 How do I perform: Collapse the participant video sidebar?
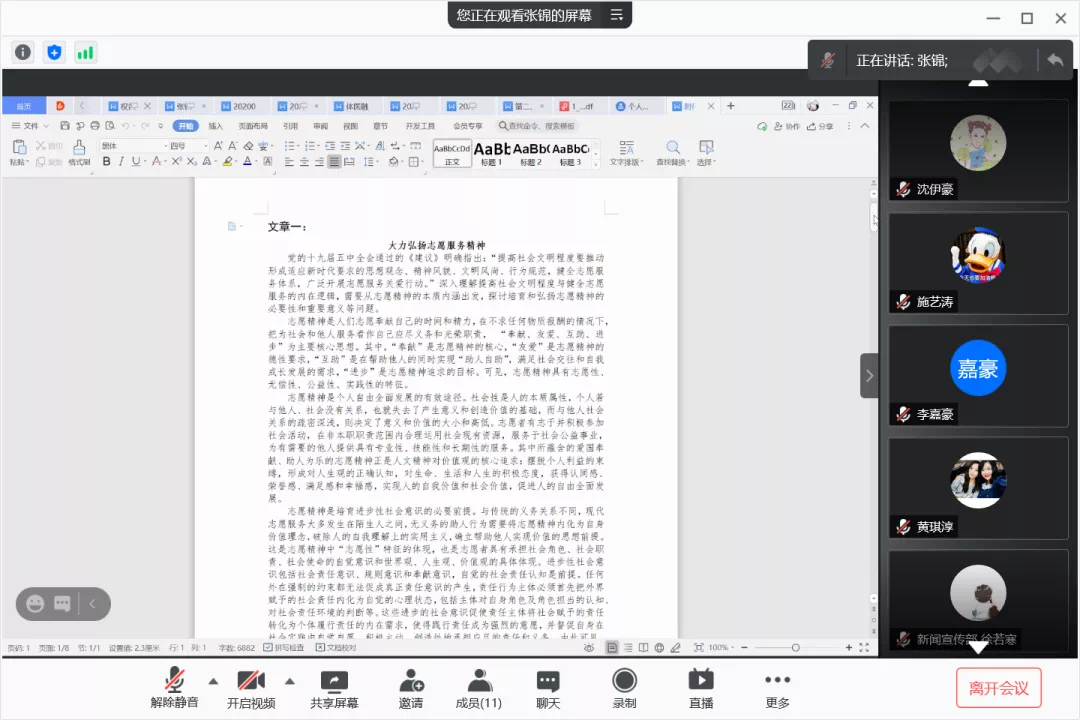[x=869, y=376]
